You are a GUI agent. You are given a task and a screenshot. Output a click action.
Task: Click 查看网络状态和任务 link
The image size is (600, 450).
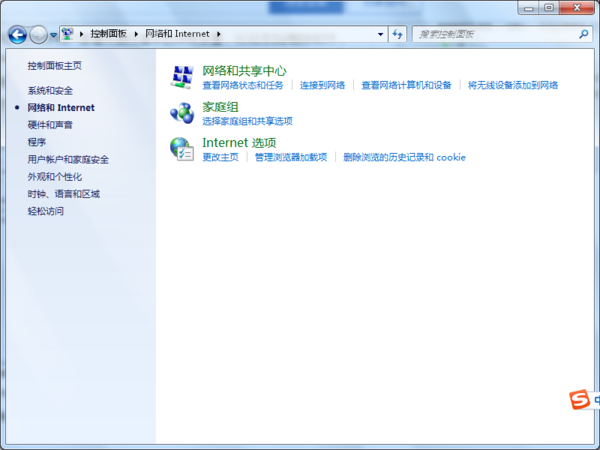point(243,85)
